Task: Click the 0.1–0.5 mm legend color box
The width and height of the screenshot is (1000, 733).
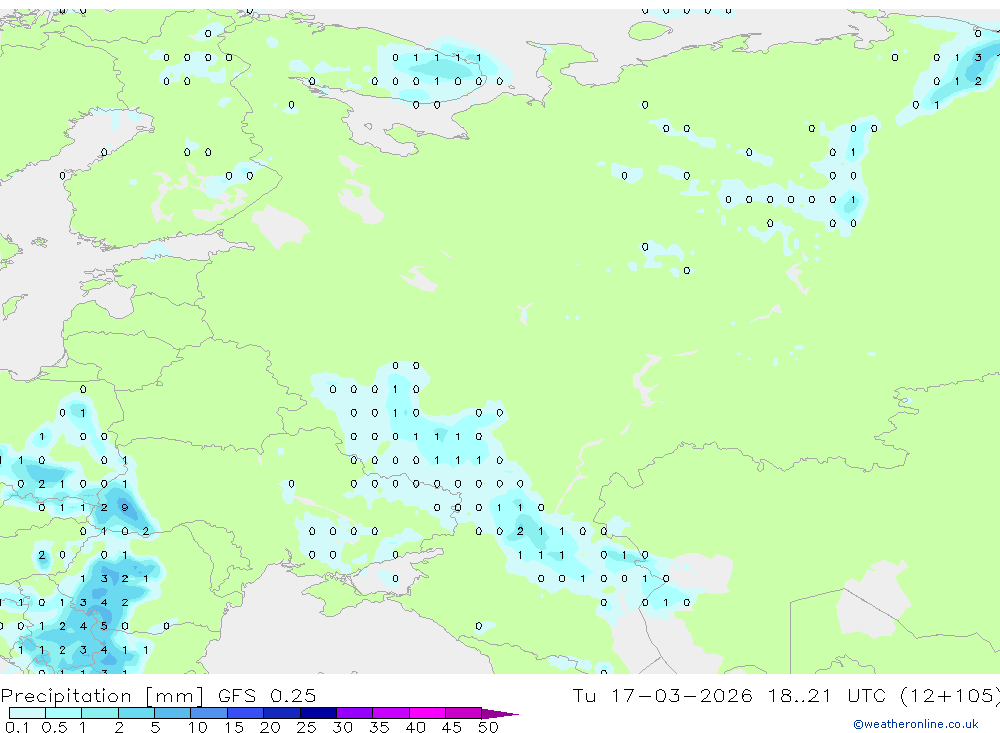Action: [27, 713]
